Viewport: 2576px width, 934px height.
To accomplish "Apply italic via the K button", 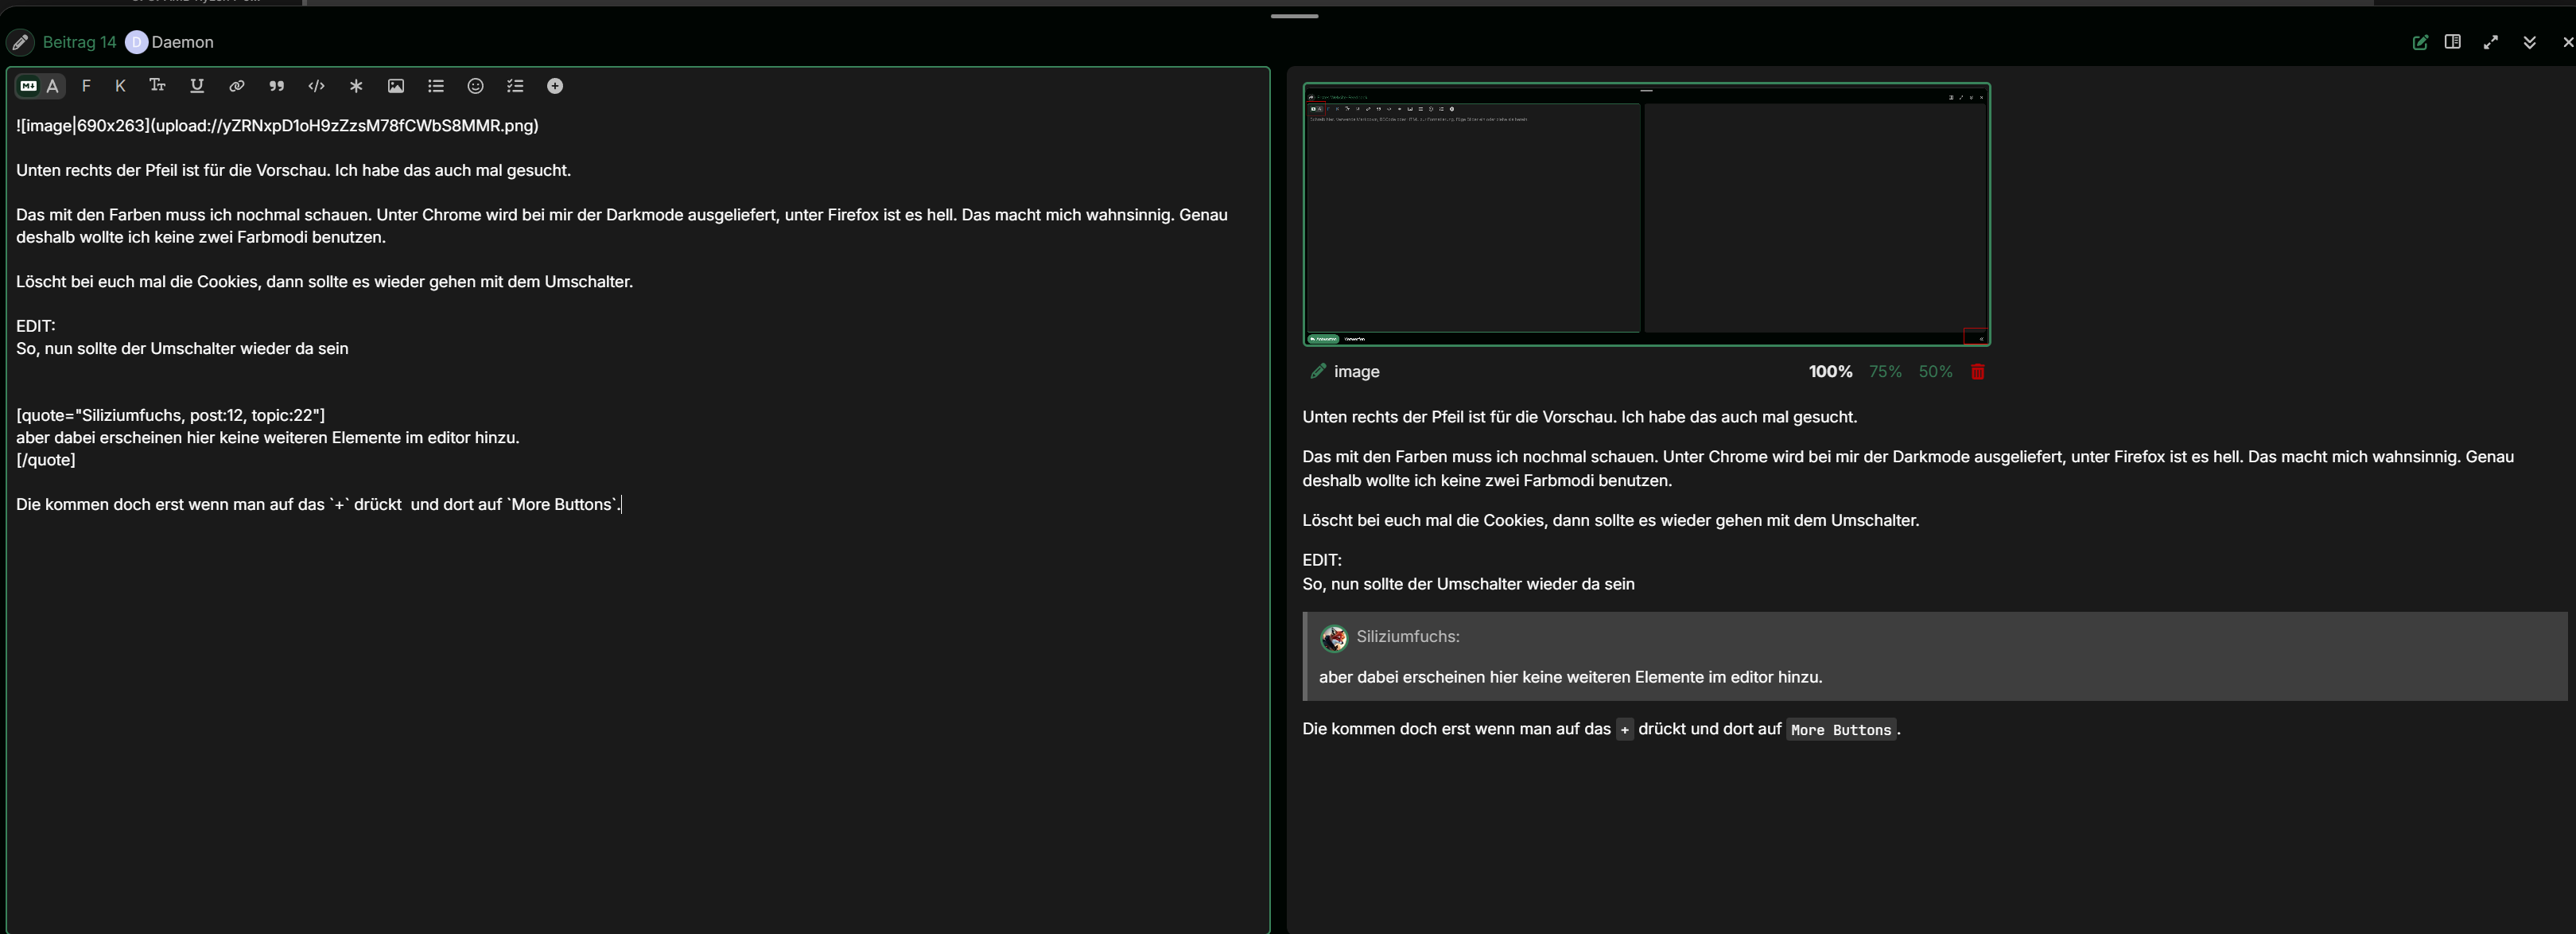I will tap(120, 86).
